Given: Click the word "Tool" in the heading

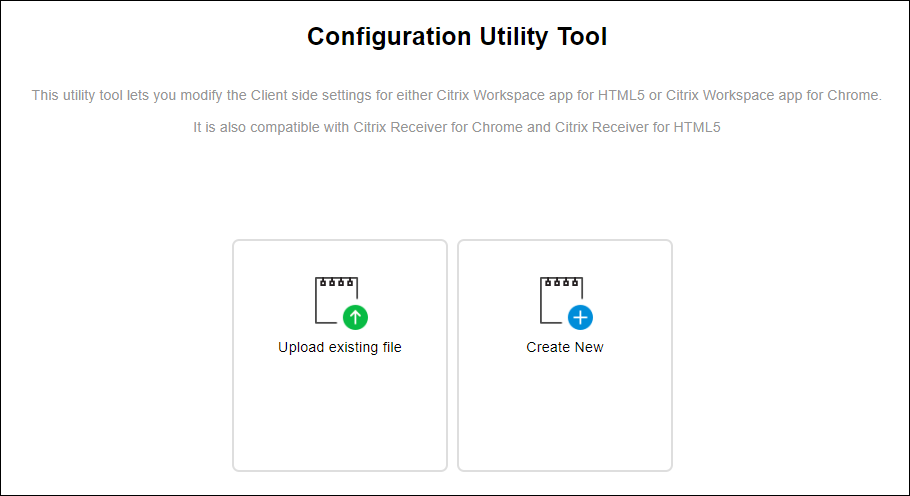Looking at the screenshot, I should pyautogui.click(x=583, y=37).
